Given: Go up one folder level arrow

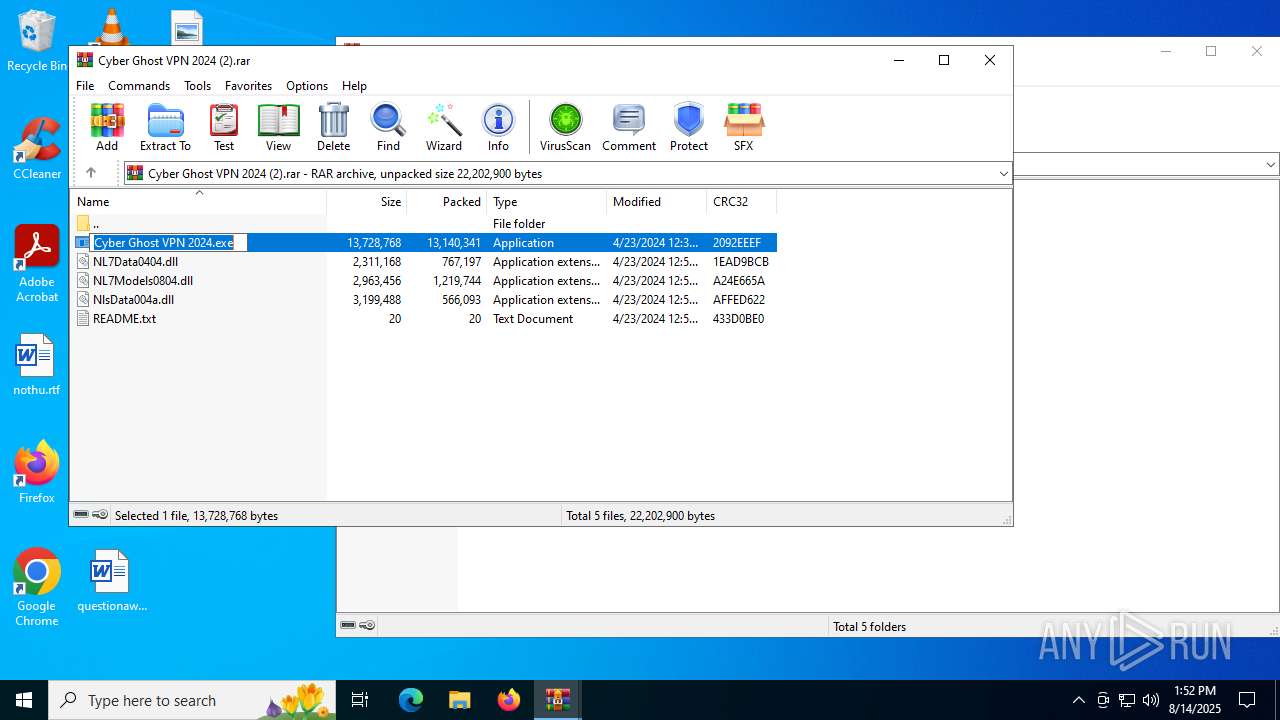Looking at the screenshot, I should click(x=90, y=173).
